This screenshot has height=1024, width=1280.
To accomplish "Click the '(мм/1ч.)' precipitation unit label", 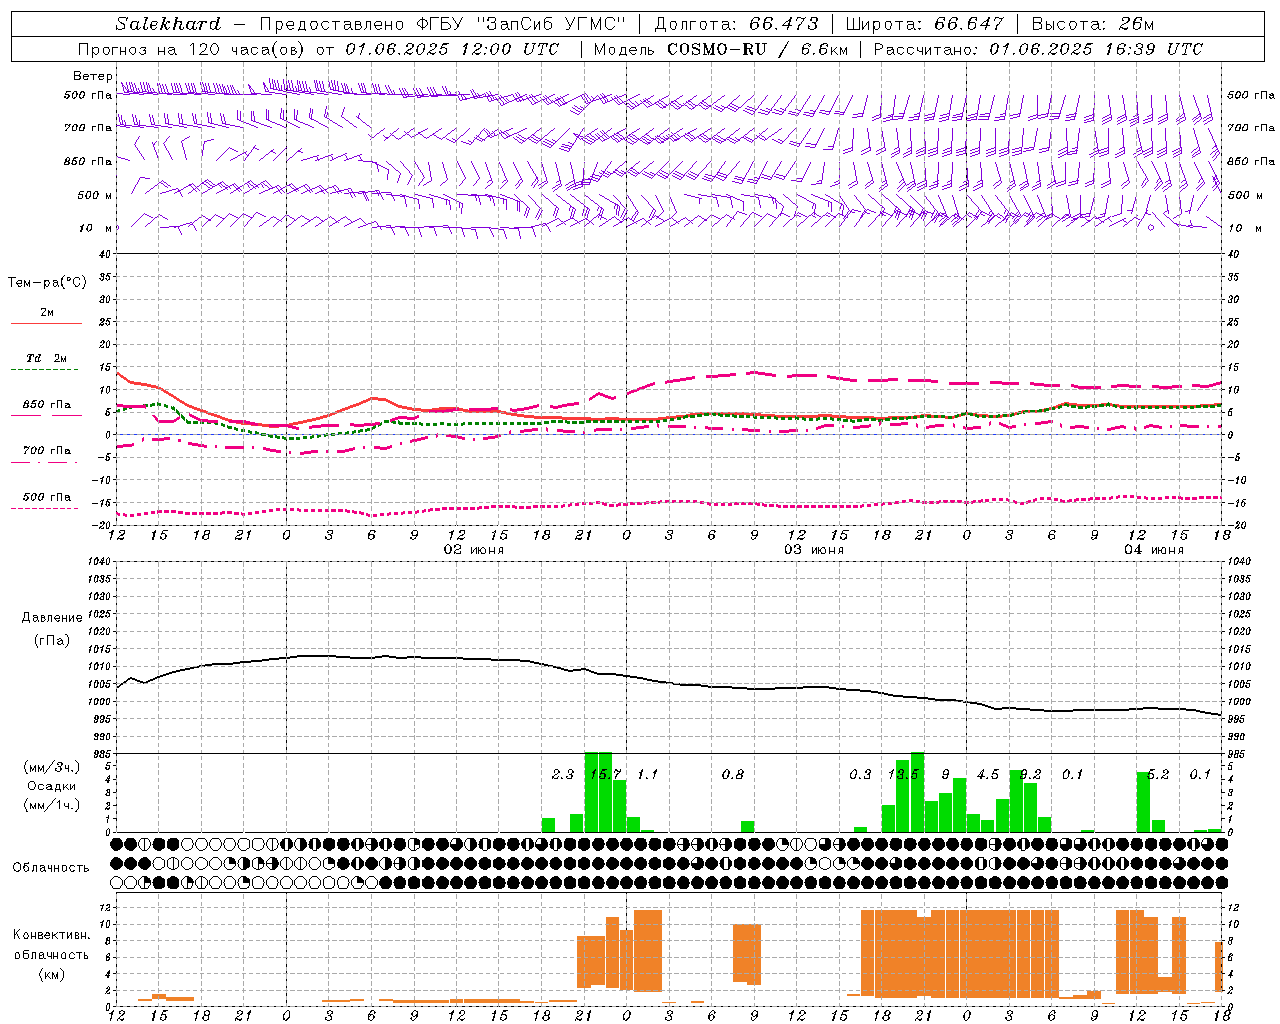I will coord(51,805).
